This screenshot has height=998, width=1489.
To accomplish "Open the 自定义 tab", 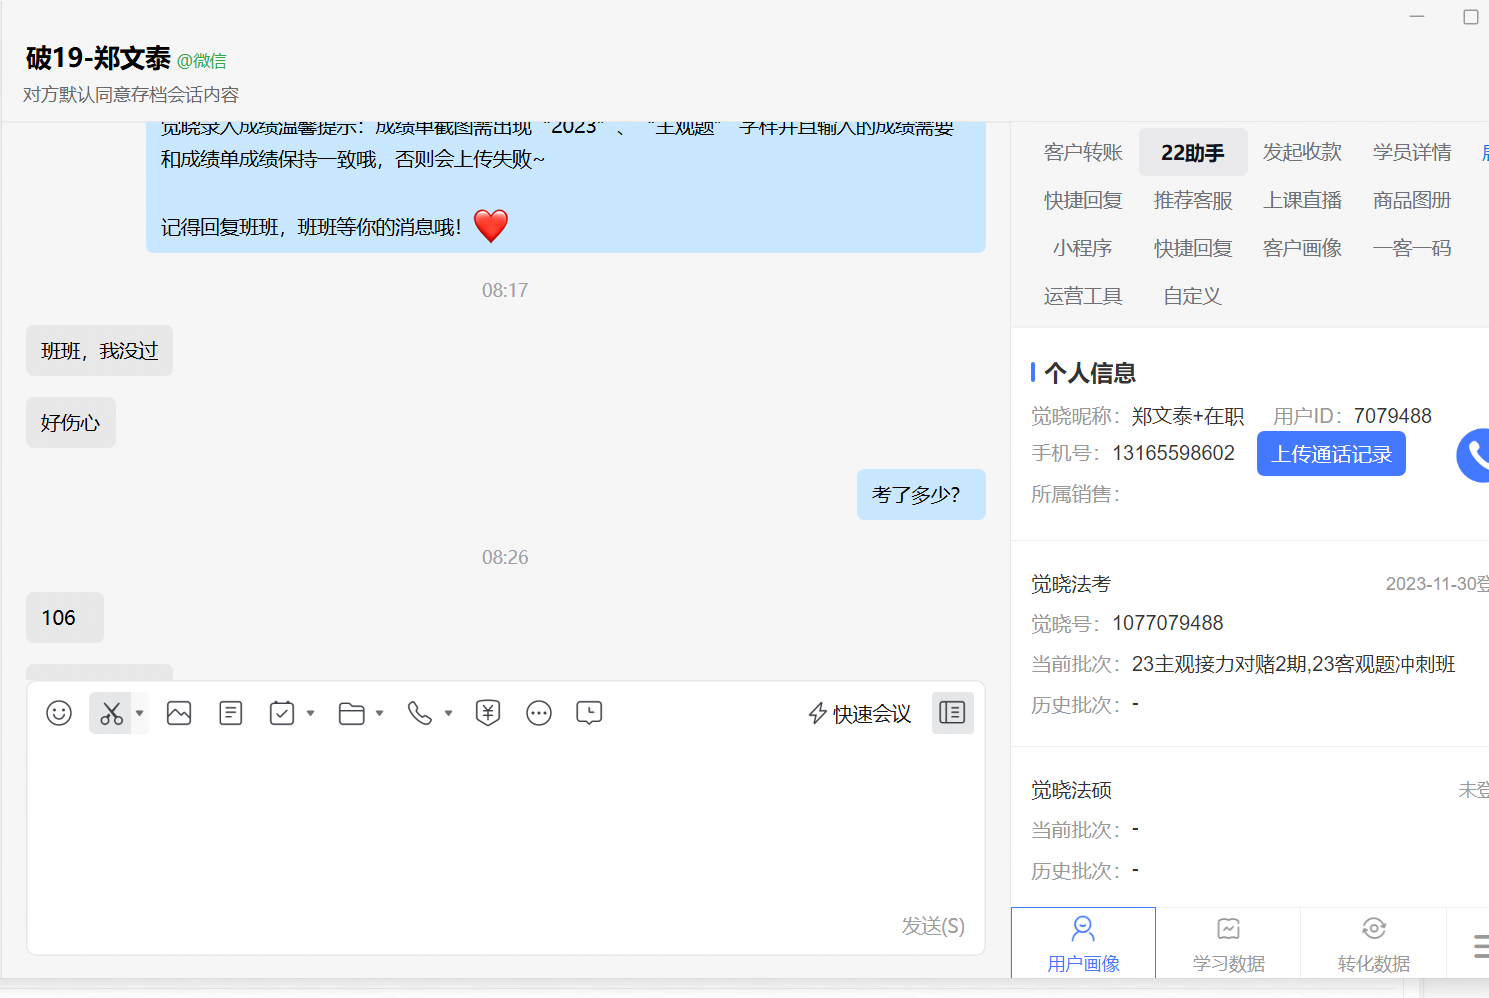I will click(x=1193, y=296).
